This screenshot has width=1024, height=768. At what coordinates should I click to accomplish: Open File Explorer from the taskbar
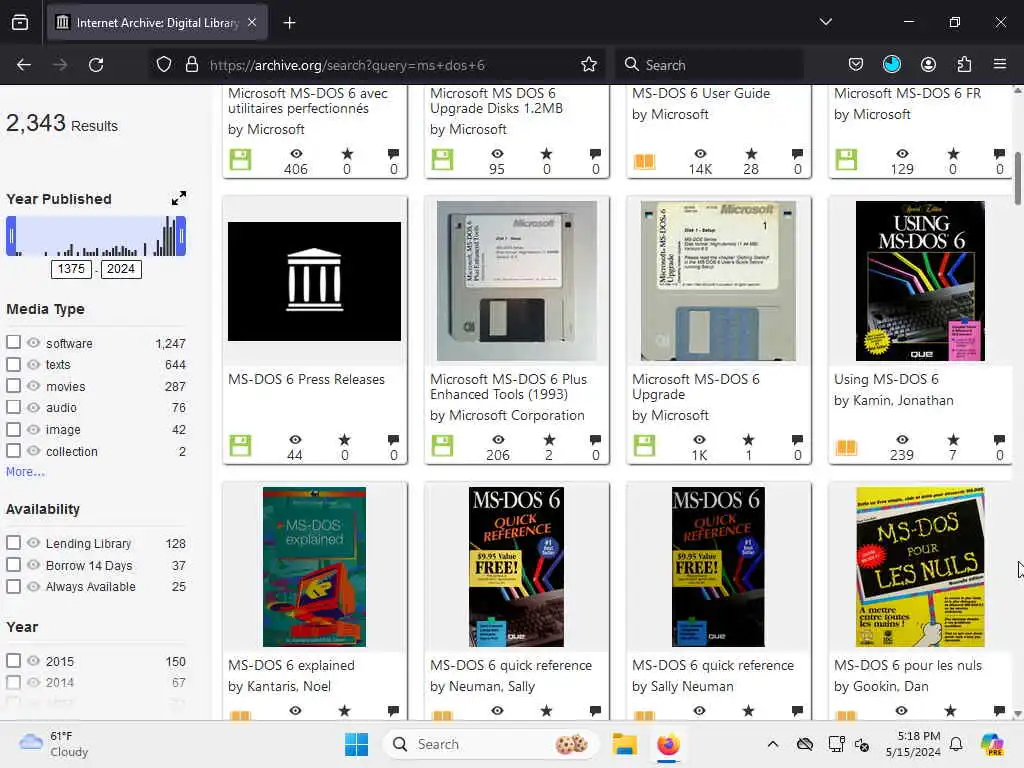click(x=624, y=744)
